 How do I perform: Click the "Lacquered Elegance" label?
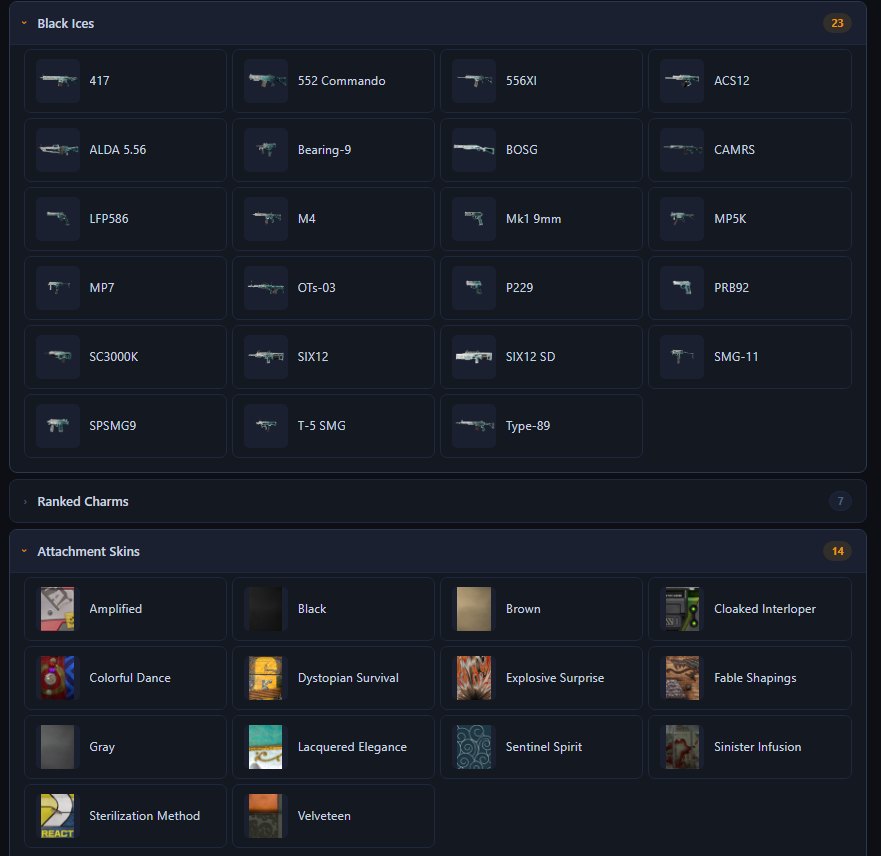pos(352,747)
